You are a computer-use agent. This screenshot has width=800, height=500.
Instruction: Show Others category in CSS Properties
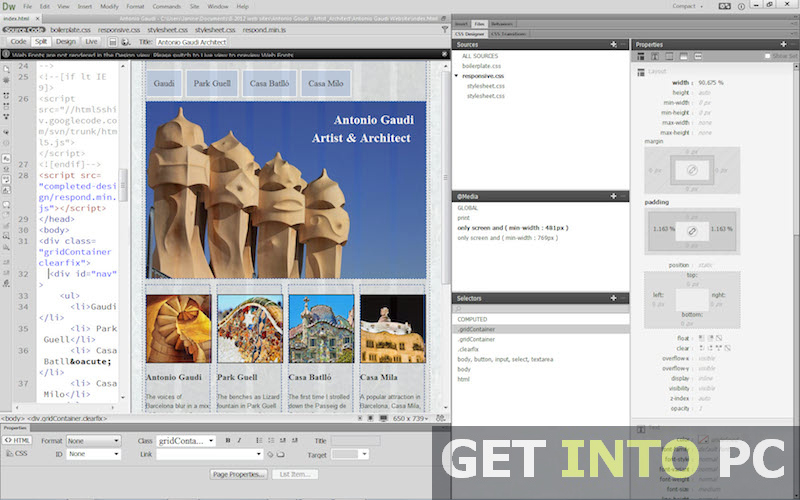tap(698, 56)
